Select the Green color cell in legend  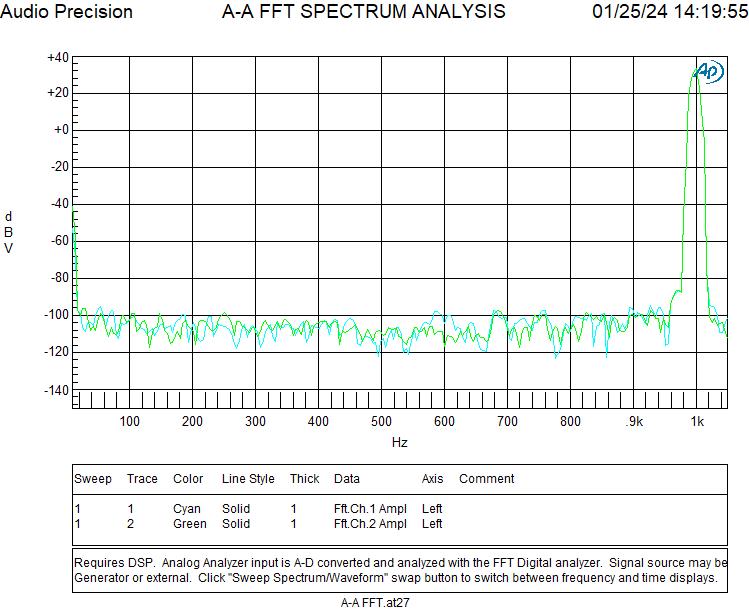190,524
